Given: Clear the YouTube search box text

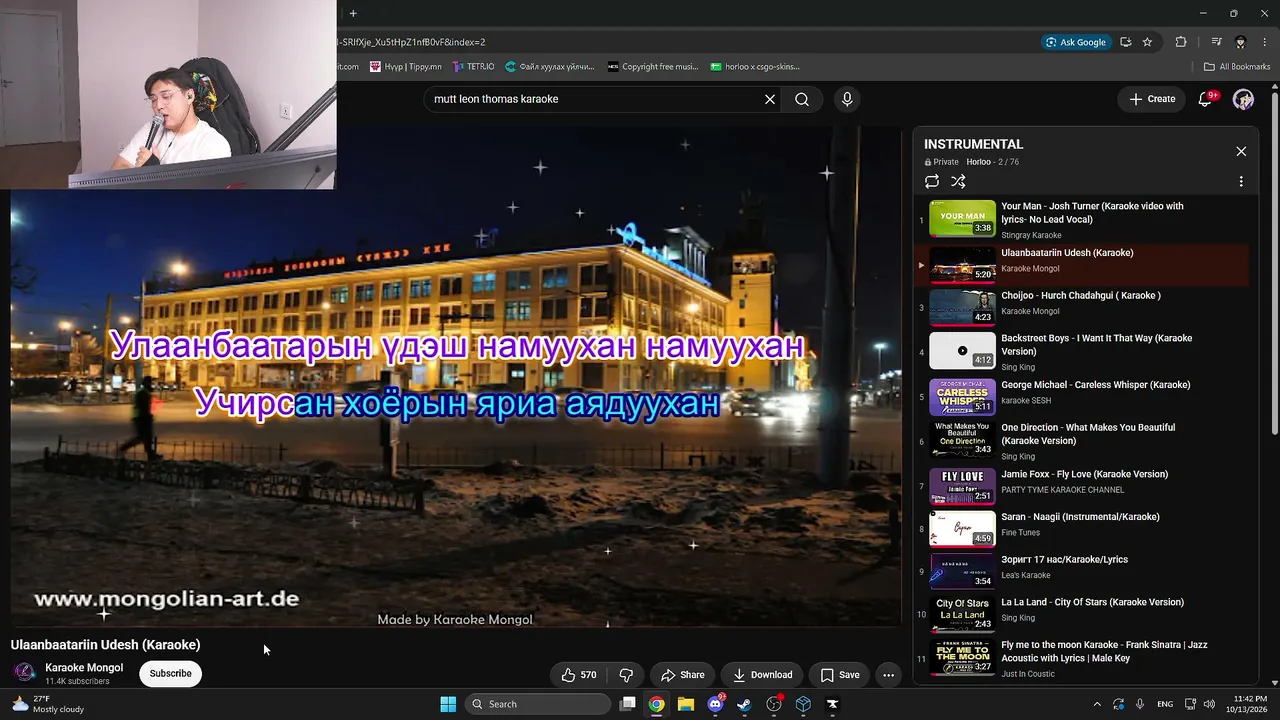Looking at the screenshot, I should 770,99.
